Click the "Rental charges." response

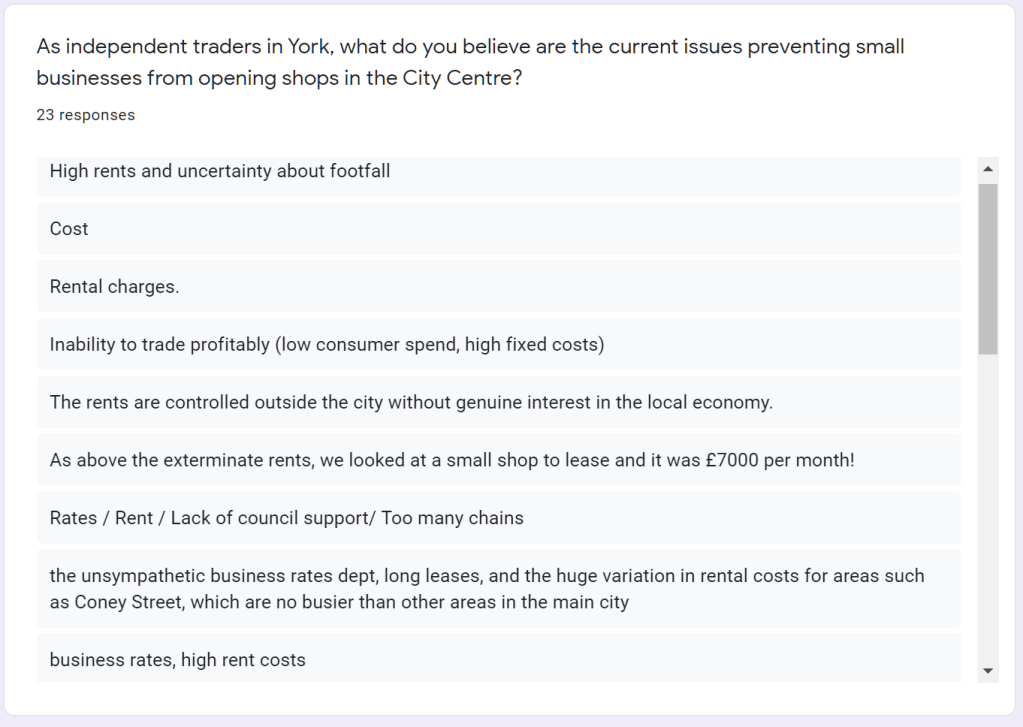pos(115,287)
